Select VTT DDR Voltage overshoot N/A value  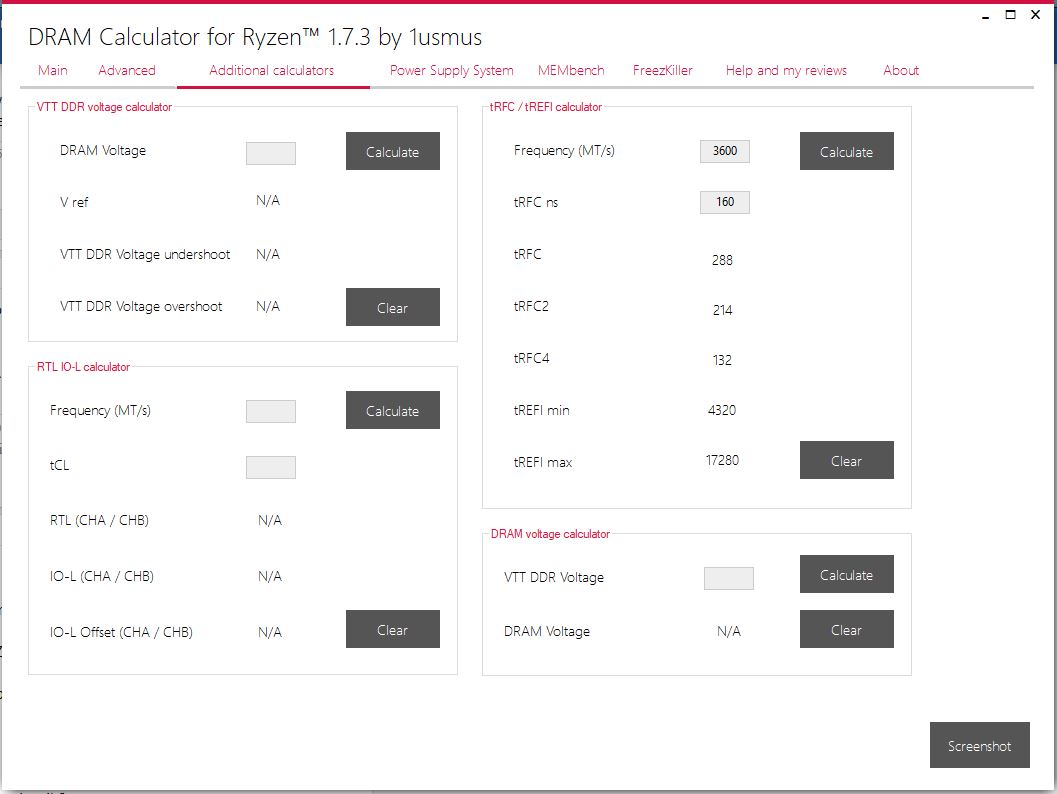(x=268, y=306)
